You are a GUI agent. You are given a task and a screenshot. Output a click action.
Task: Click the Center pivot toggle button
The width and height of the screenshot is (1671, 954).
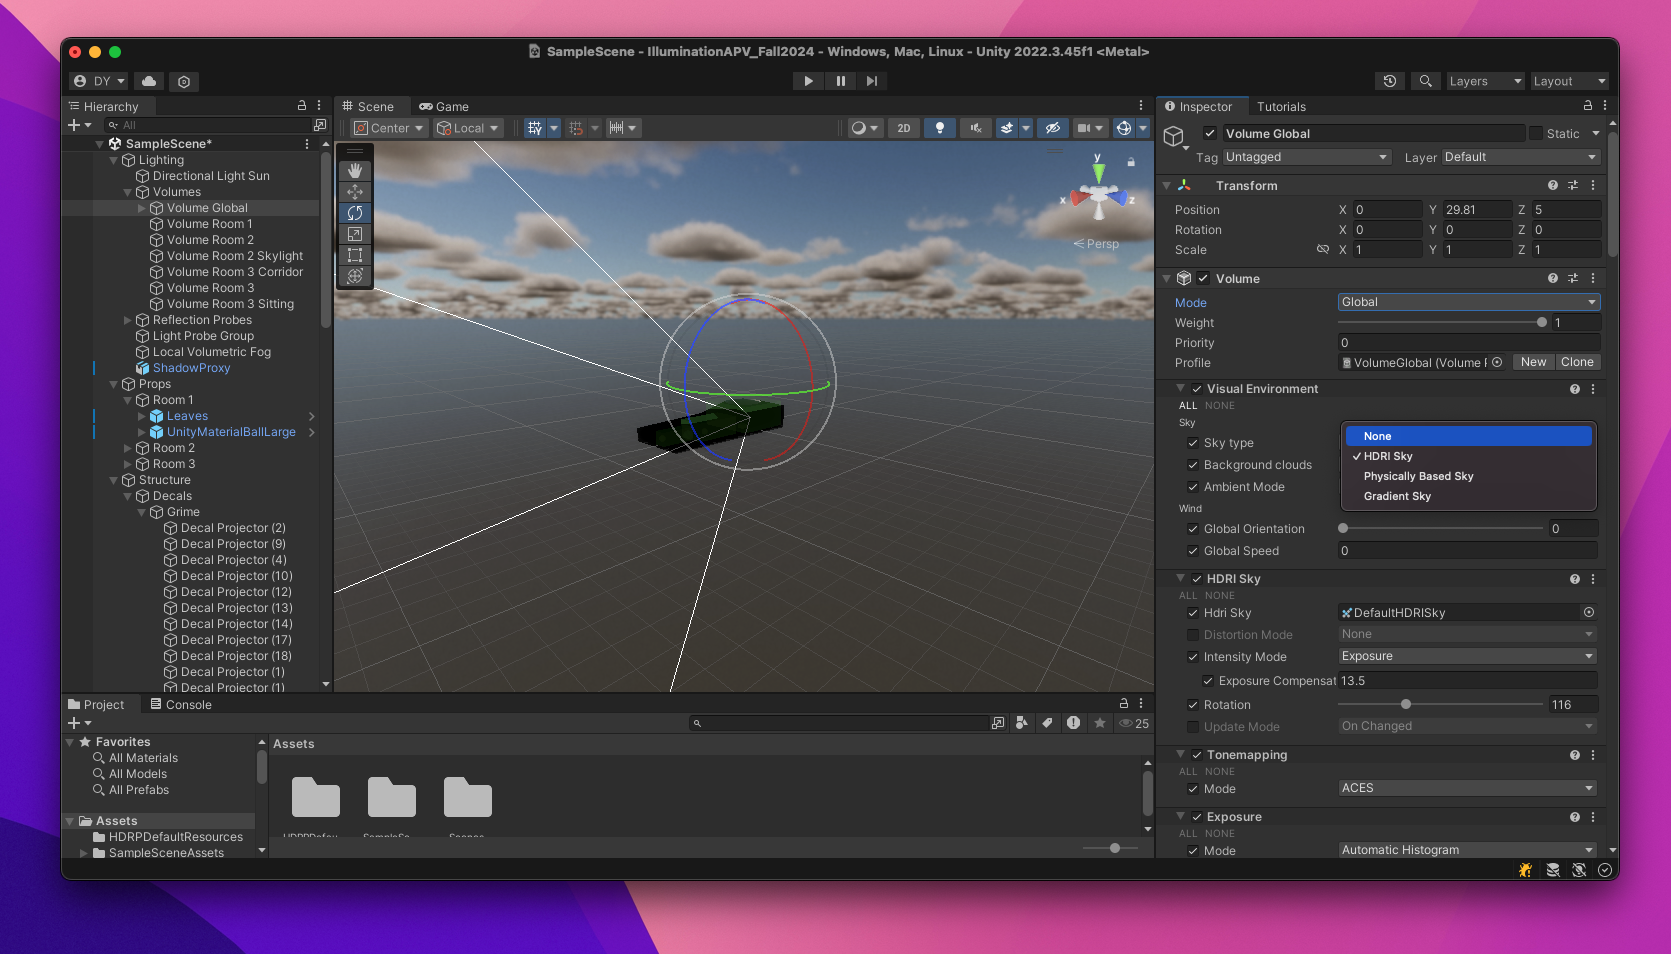coord(390,128)
